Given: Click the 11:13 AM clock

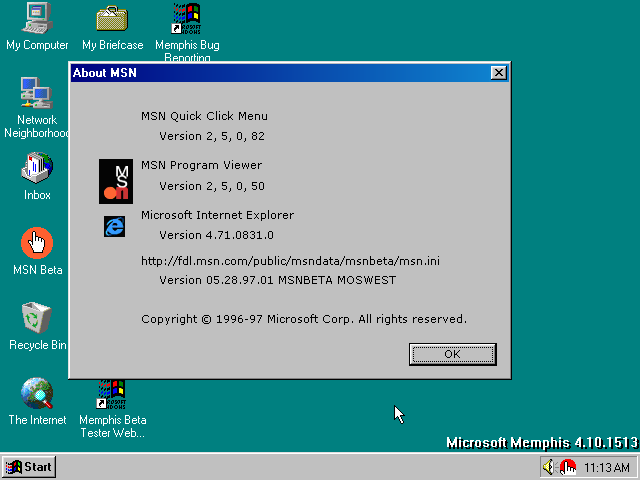Looking at the screenshot, I should tap(606, 467).
